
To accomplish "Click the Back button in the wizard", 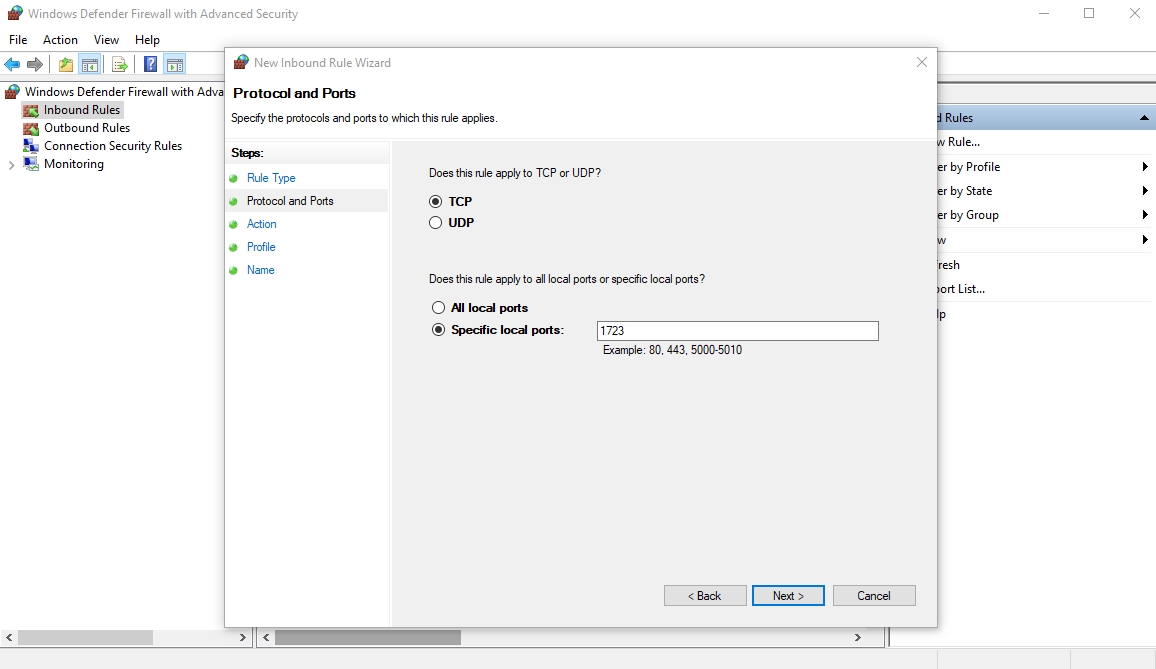I will coord(705,596).
